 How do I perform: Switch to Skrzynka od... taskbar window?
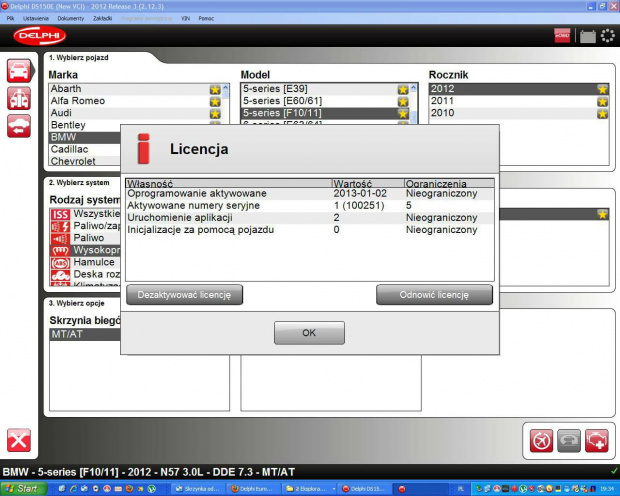(199, 489)
